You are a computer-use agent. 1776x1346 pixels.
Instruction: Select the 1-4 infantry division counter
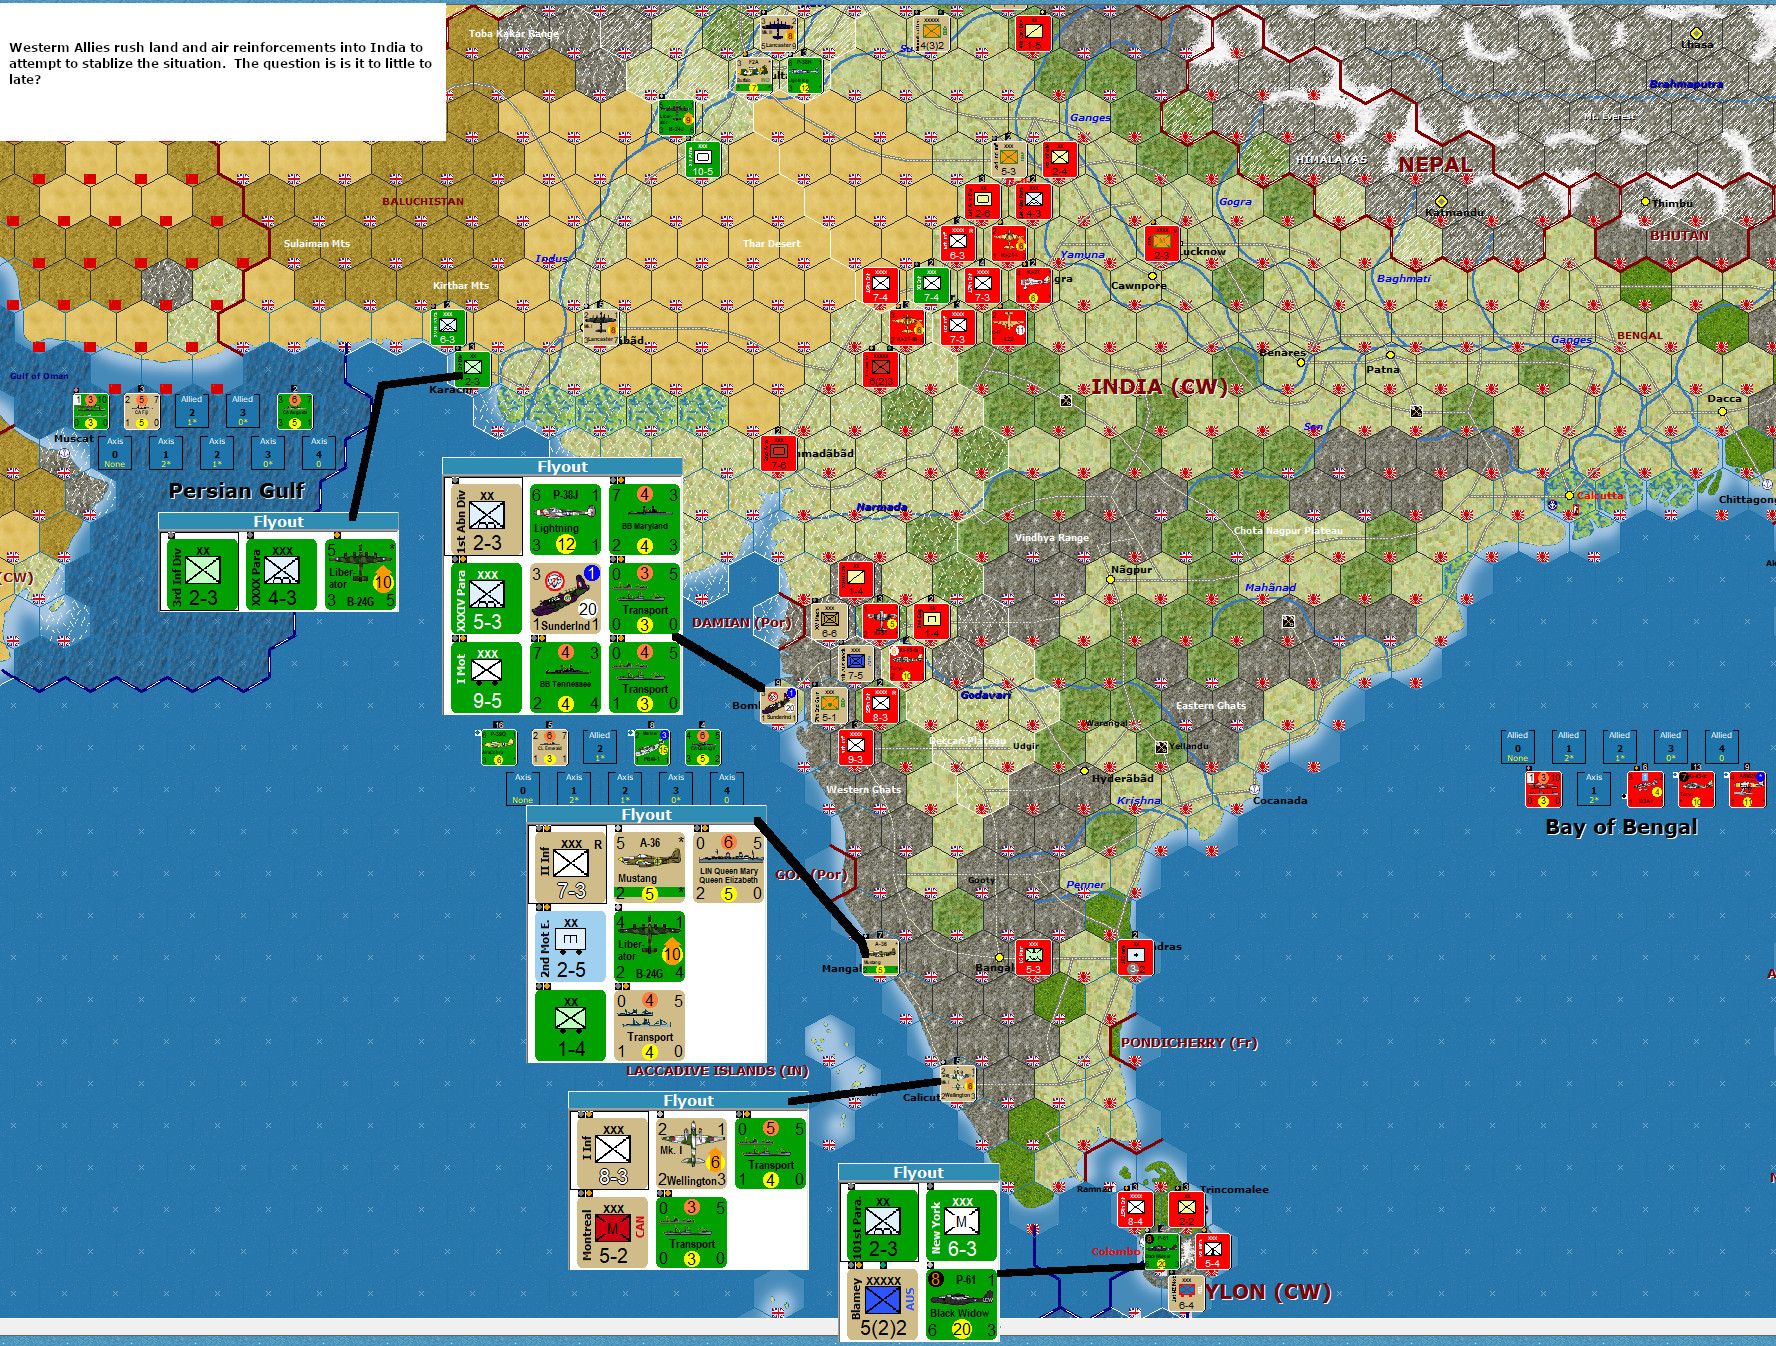point(569,1025)
